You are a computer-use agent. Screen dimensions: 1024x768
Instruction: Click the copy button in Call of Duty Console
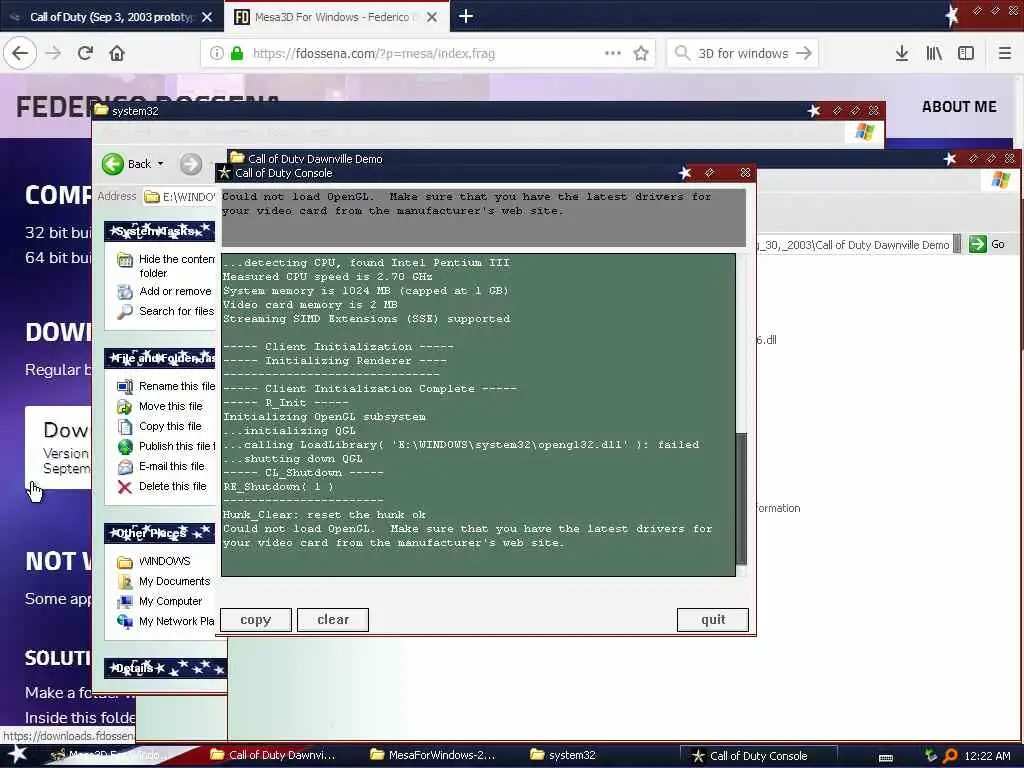tap(255, 620)
